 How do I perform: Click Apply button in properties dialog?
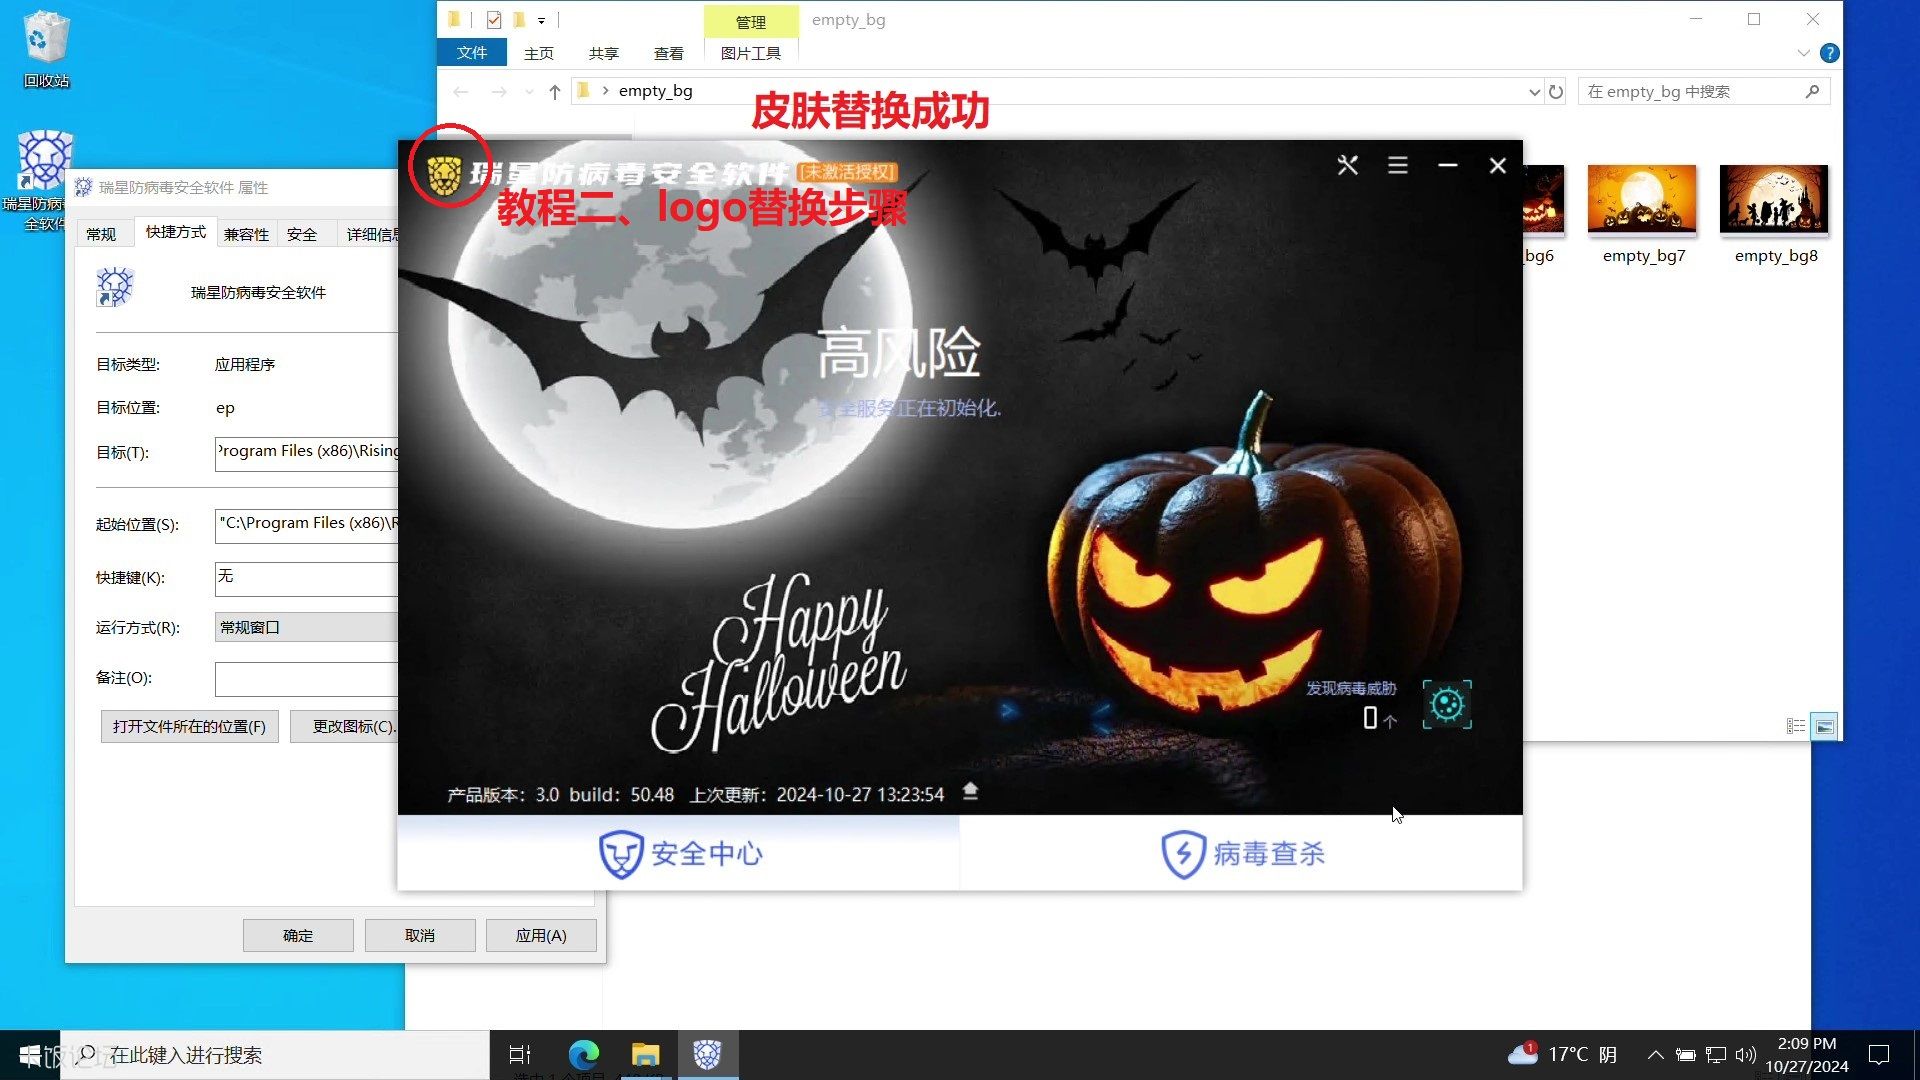tap(541, 935)
